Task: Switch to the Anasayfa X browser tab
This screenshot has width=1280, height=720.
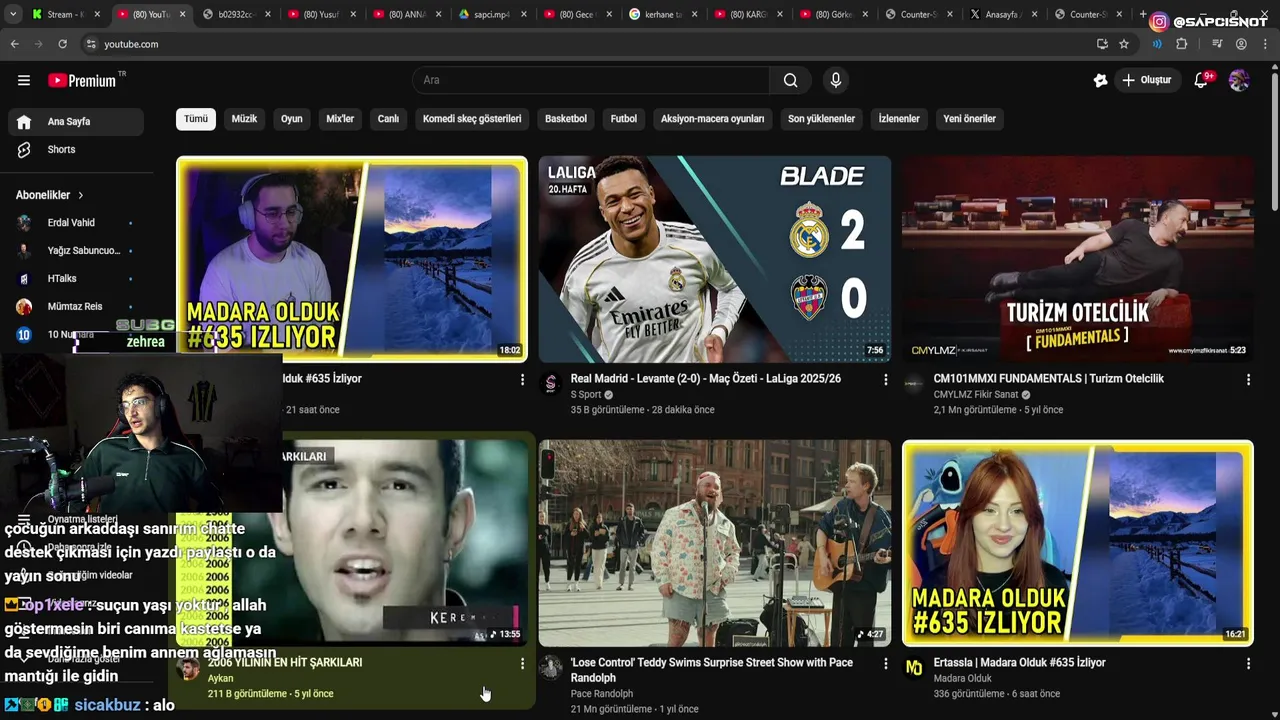Action: (1004, 14)
